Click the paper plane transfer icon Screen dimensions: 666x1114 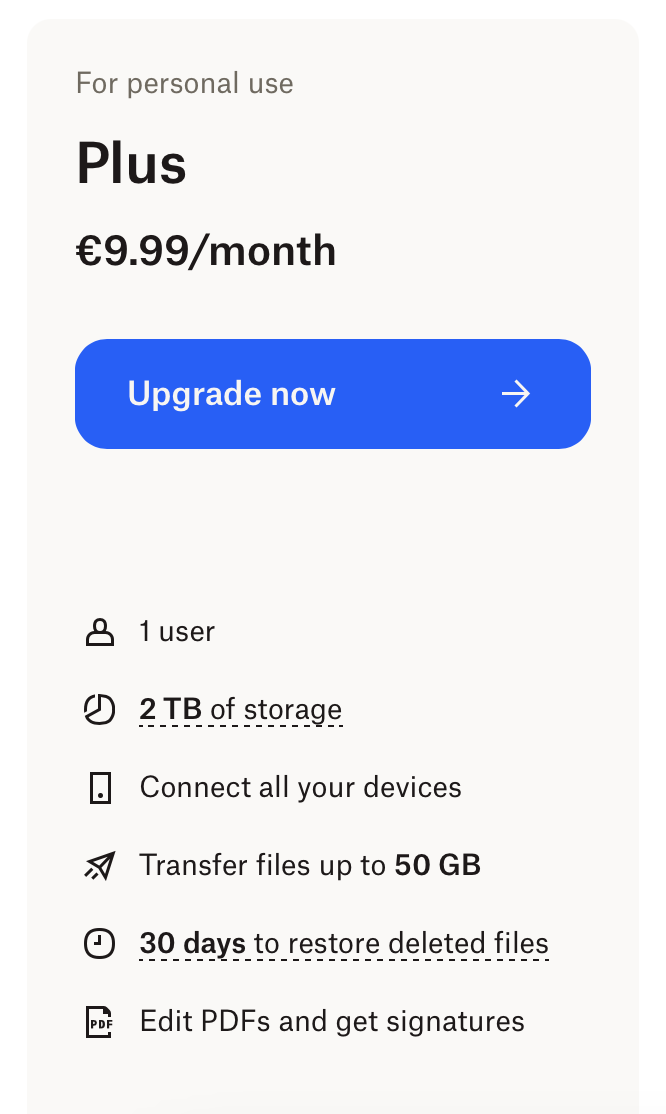click(x=99, y=865)
